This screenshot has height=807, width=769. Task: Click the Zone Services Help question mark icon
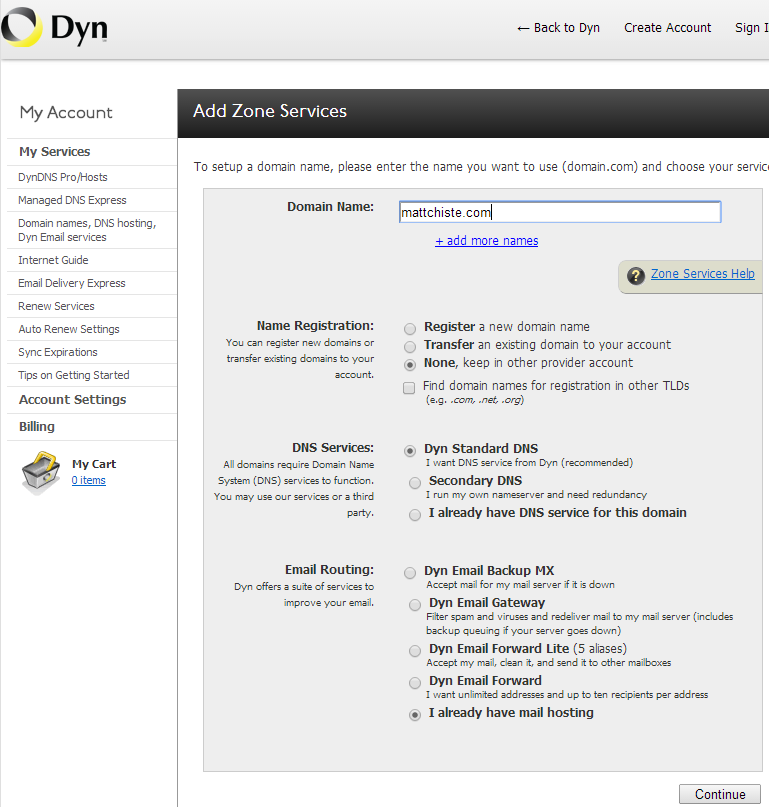point(636,275)
